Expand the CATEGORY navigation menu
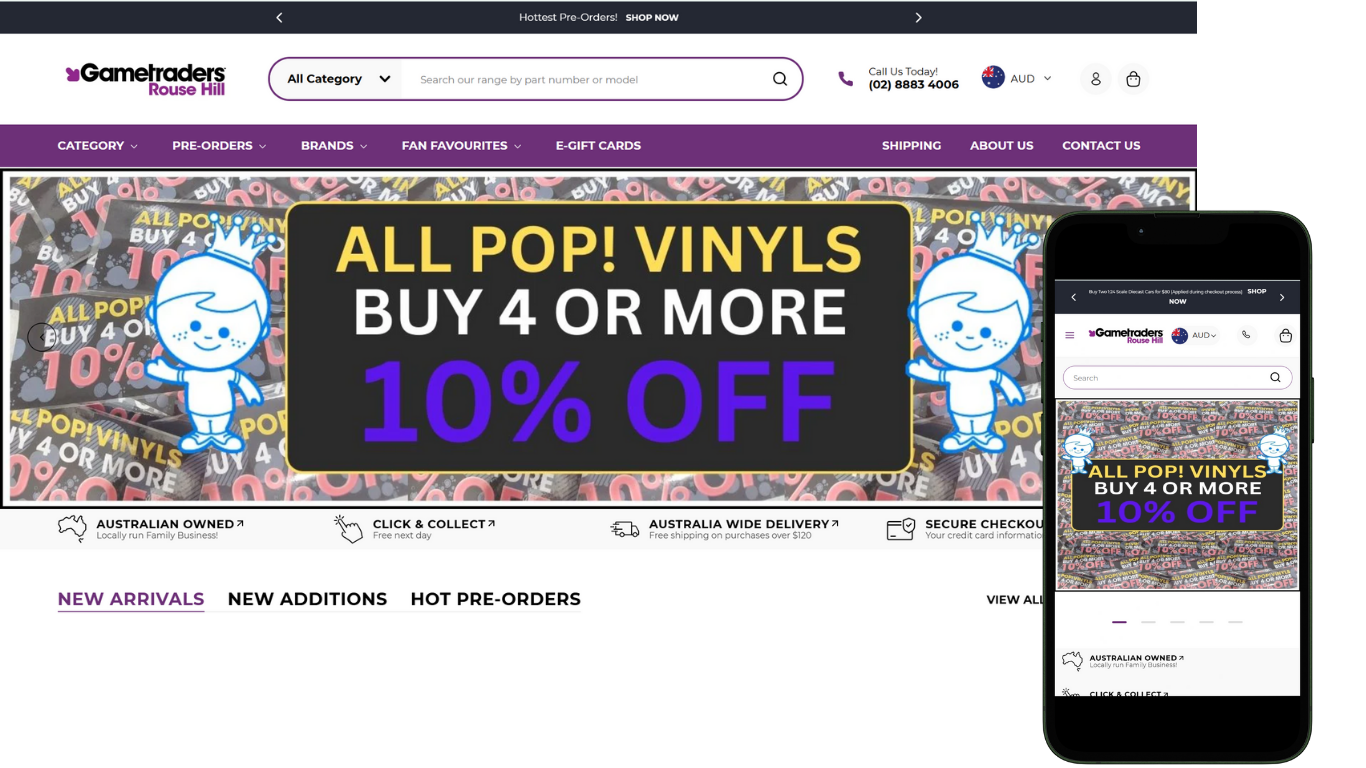 point(97,146)
